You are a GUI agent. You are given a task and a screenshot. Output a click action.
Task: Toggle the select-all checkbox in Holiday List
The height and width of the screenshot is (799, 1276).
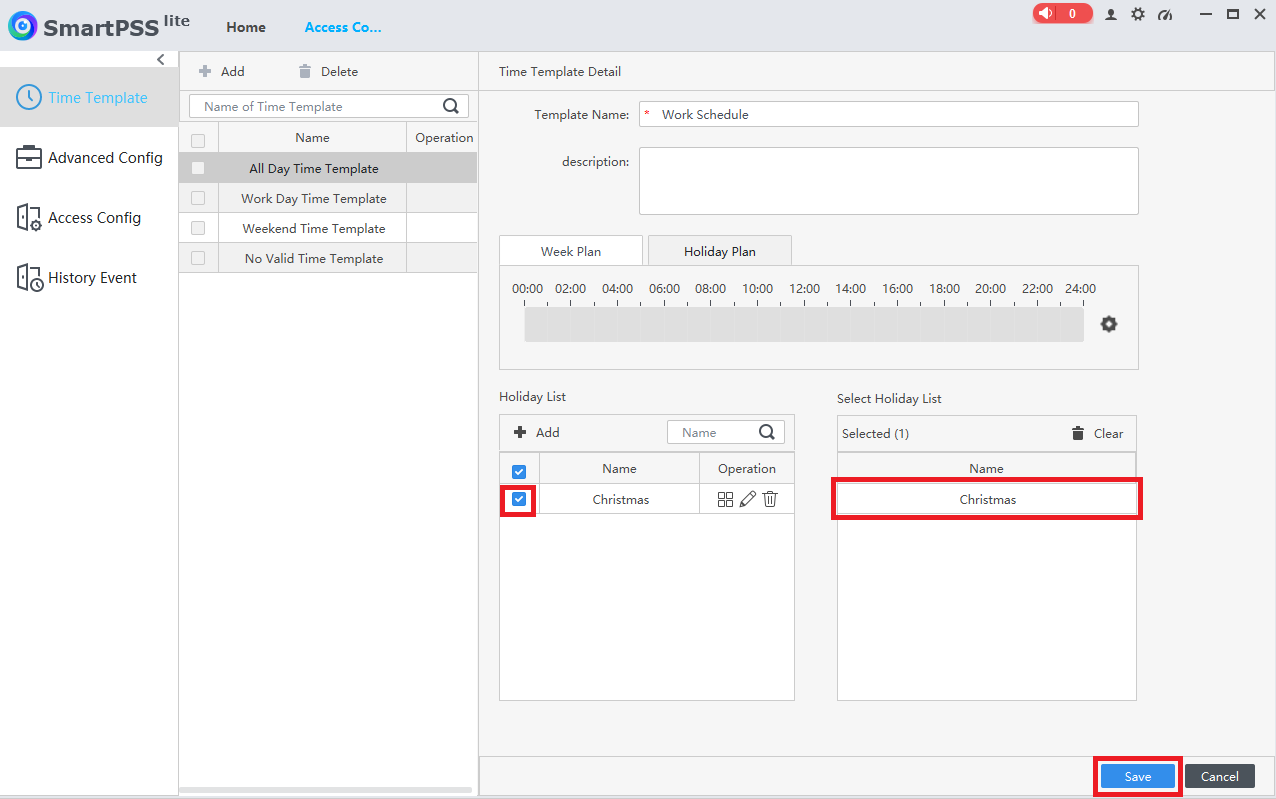[519, 471]
